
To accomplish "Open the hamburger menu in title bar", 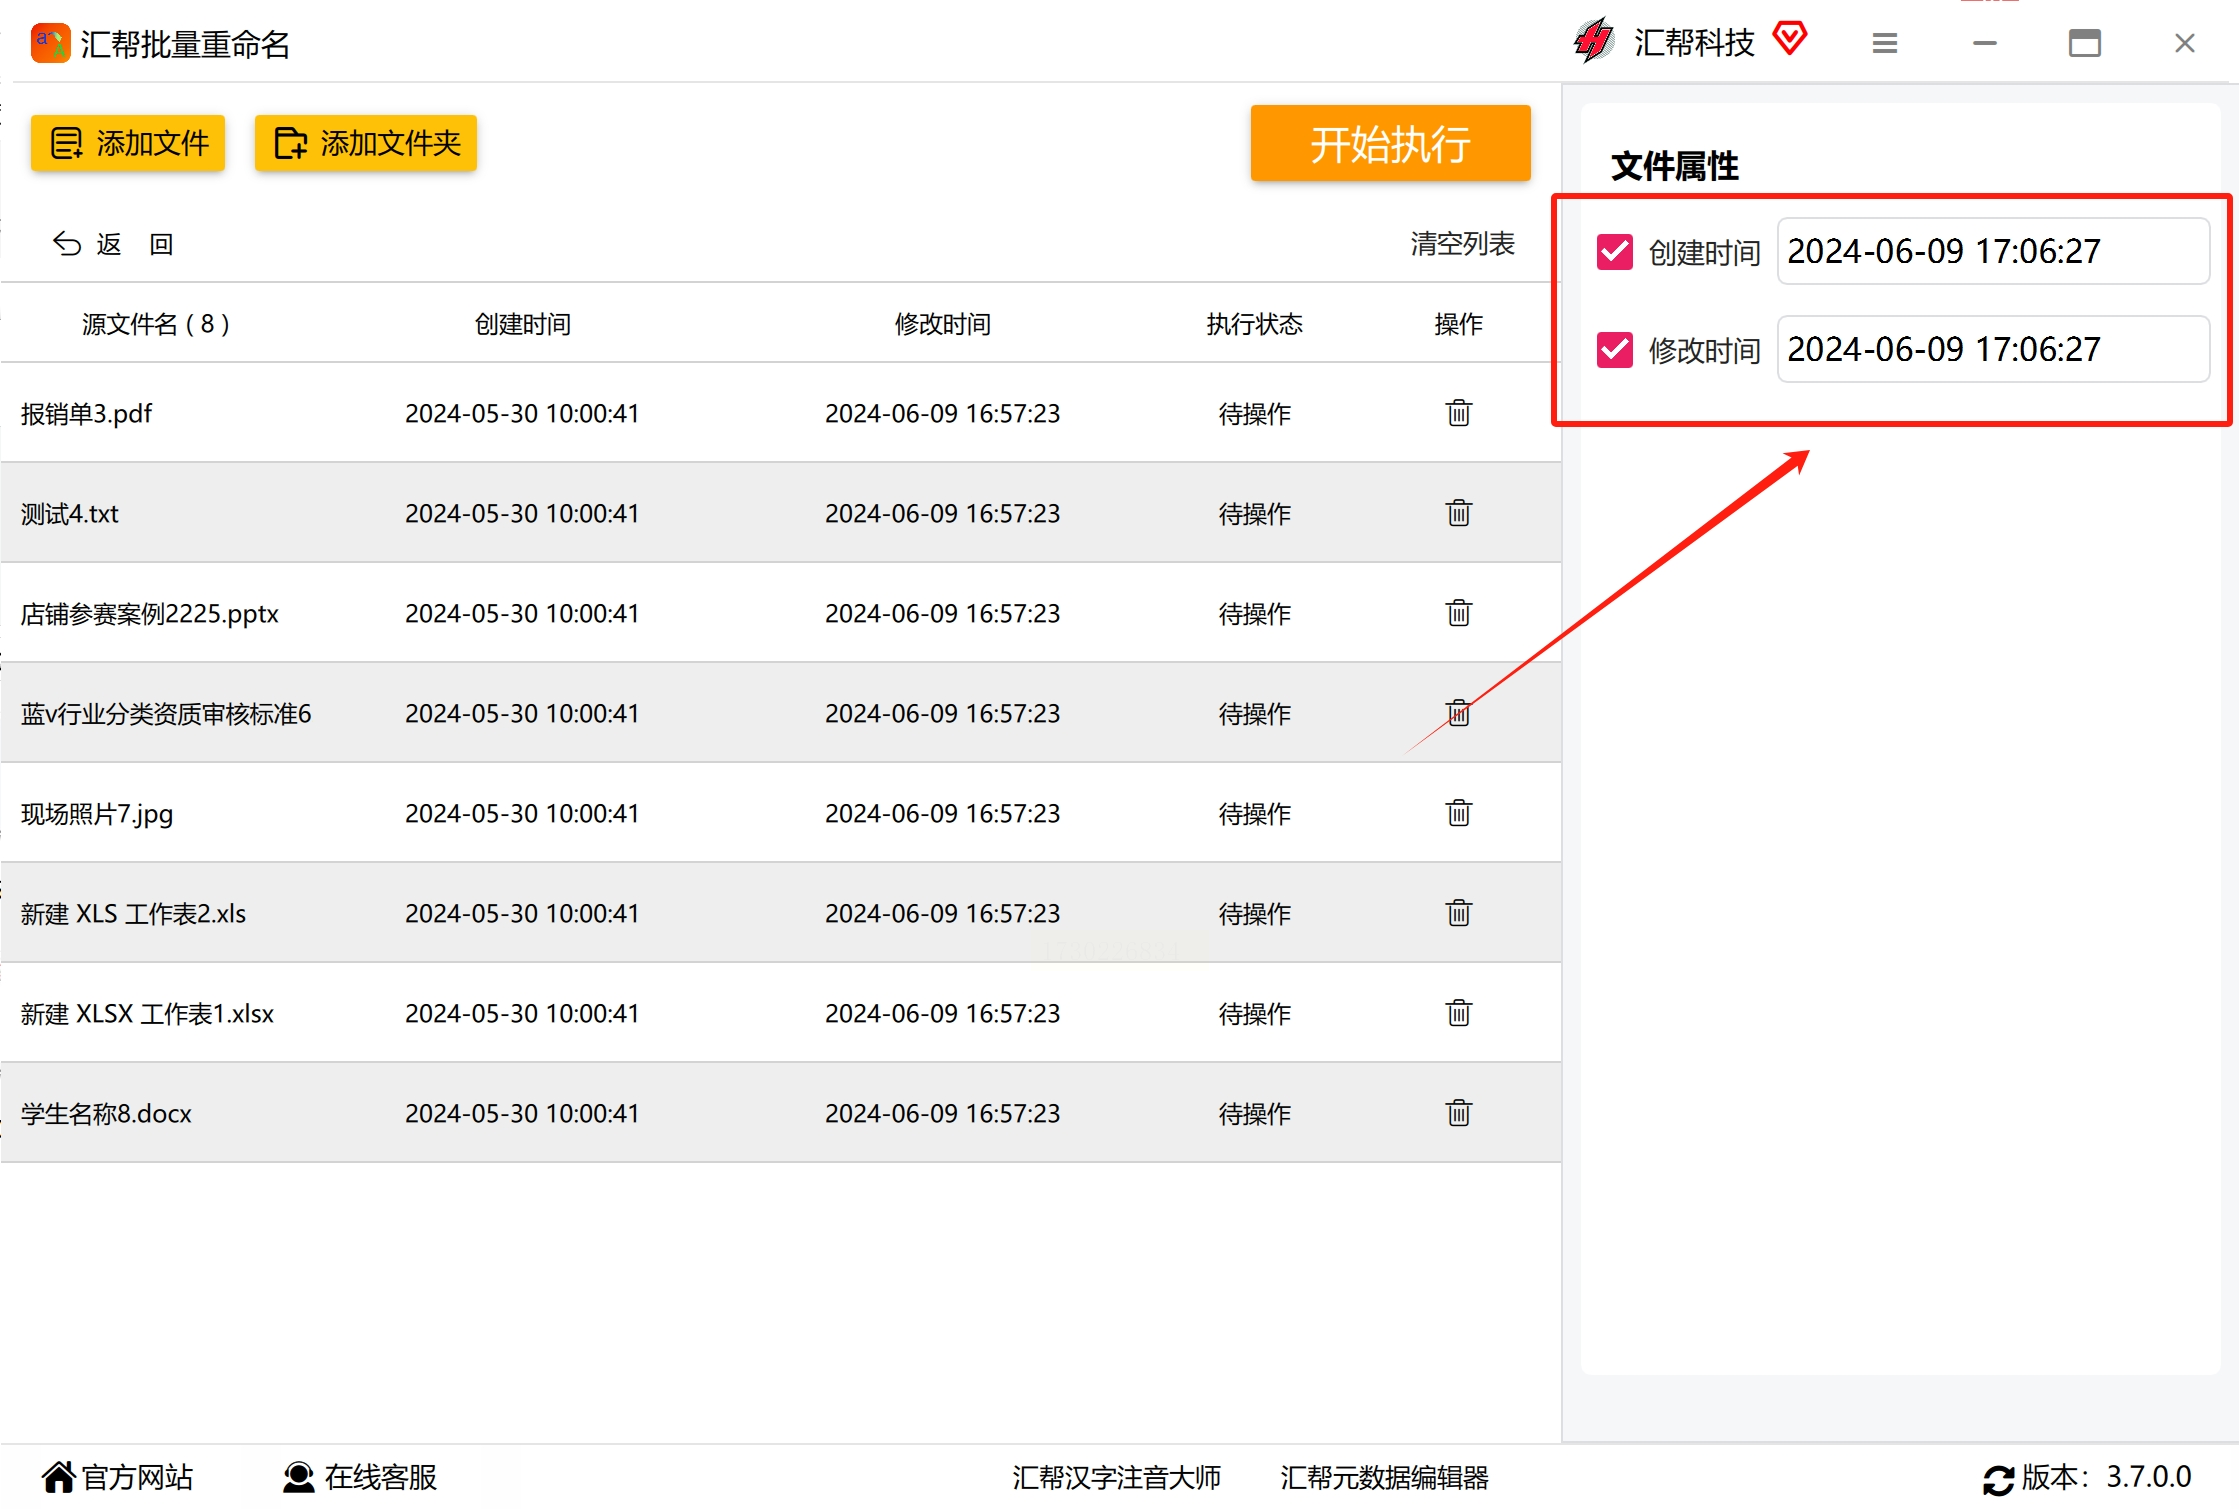I will click(x=1884, y=43).
